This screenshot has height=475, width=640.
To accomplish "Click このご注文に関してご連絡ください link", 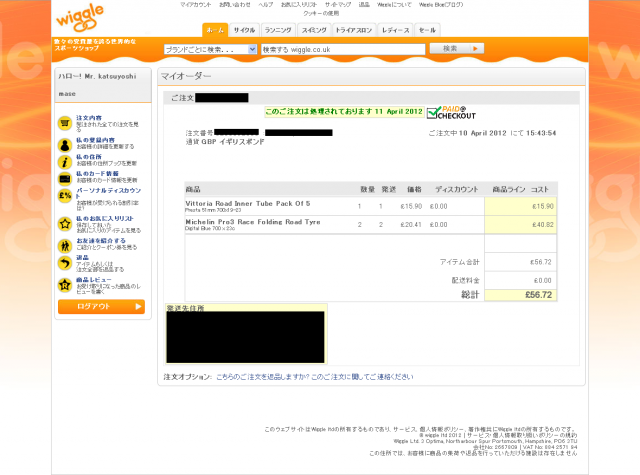I will (x=362, y=377).
